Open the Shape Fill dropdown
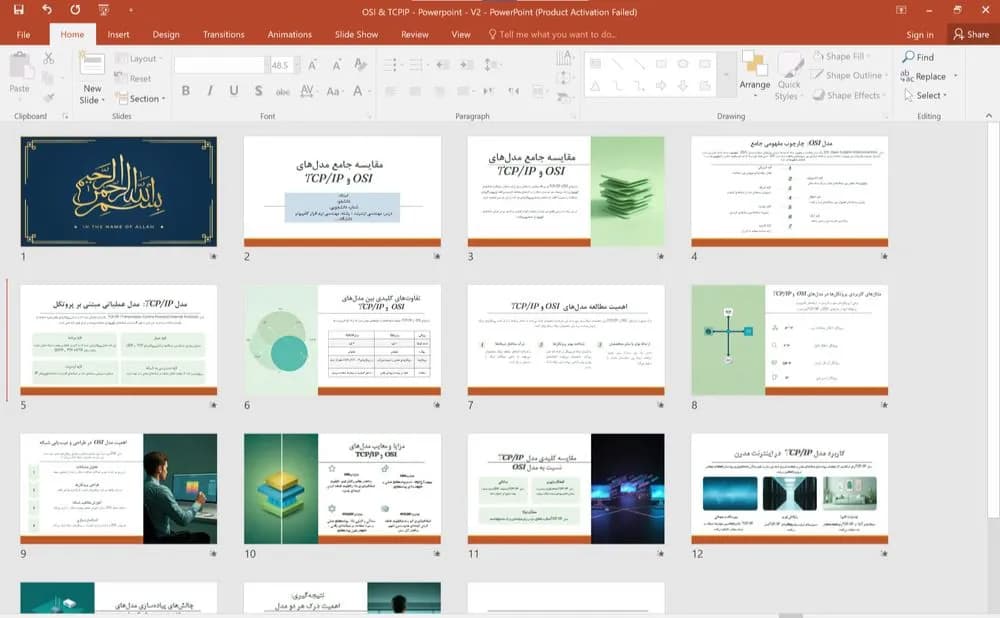Viewport: 1000px width, 618px height. click(841, 56)
